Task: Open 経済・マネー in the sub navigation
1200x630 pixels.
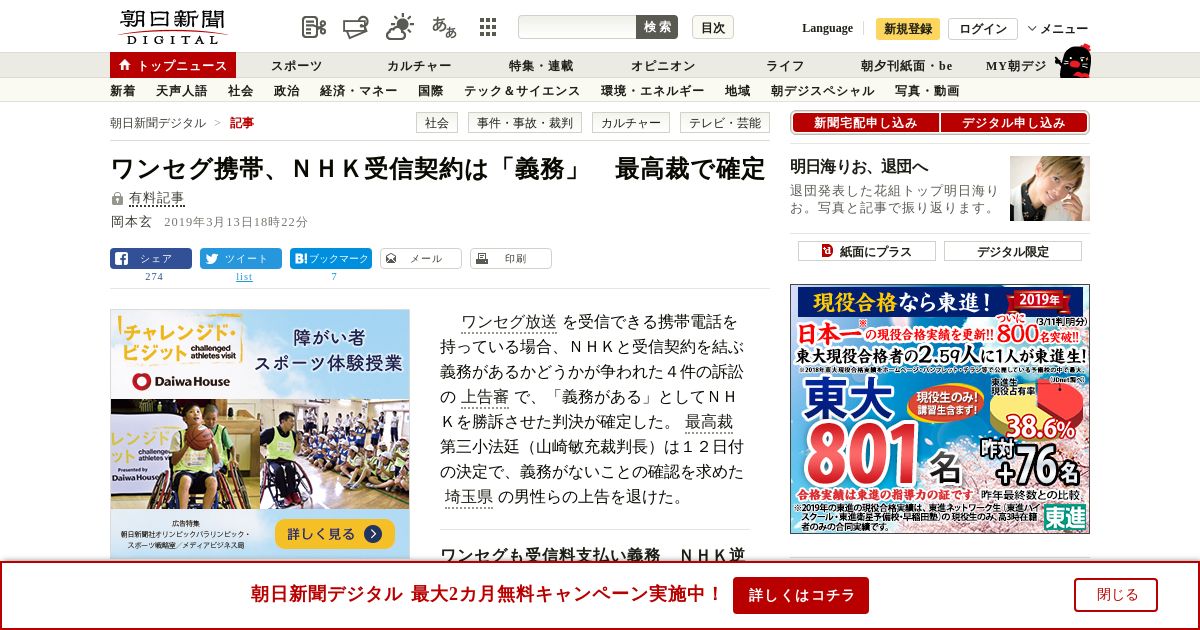Action: click(x=359, y=90)
